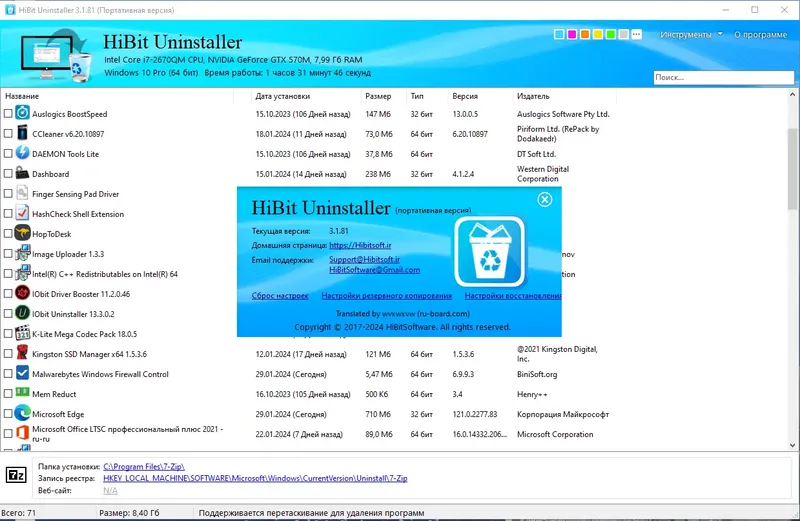The height and width of the screenshot is (521, 800).
Task: Sort by the Версия column header
Action: point(465,96)
